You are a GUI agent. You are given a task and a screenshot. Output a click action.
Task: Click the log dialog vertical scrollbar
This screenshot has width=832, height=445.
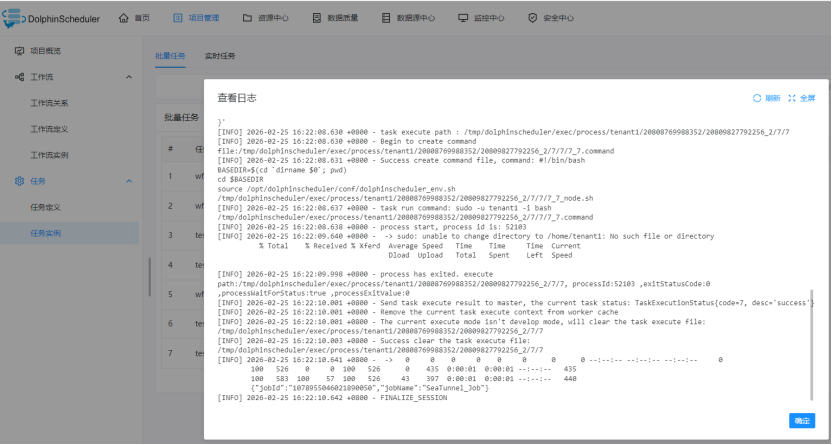[x=811, y=345]
